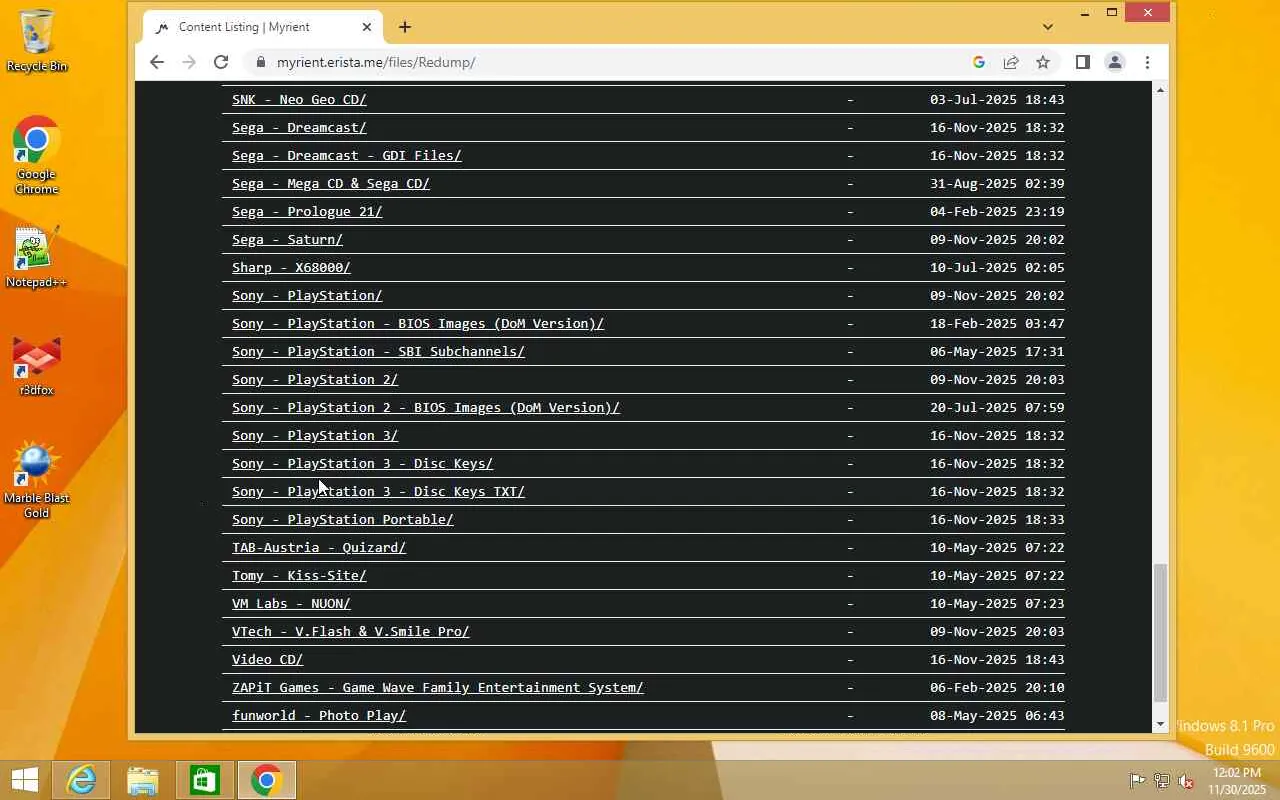Click the Windows Start button
The width and height of the screenshot is (1280, 800).
tap(25, 780)
